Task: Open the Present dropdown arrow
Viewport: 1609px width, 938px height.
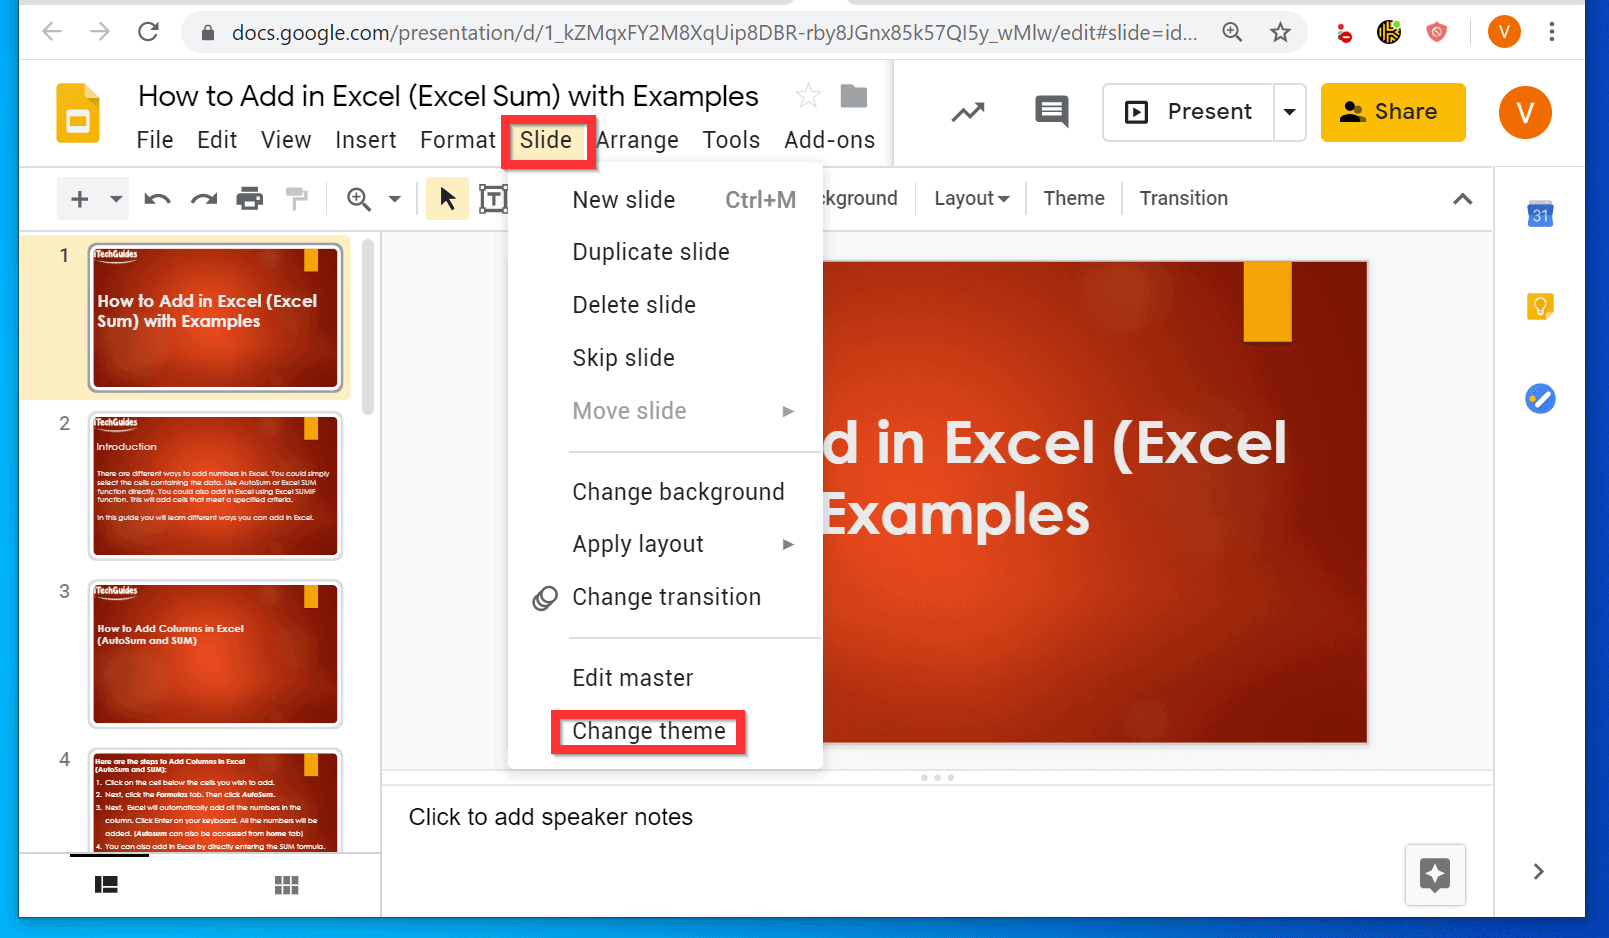Action: [1289, 112]
